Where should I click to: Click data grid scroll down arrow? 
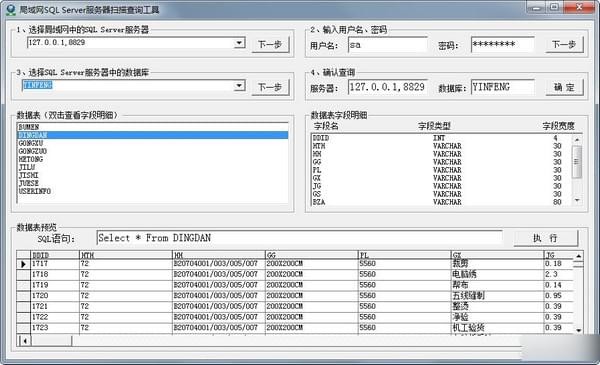[578, 330]
